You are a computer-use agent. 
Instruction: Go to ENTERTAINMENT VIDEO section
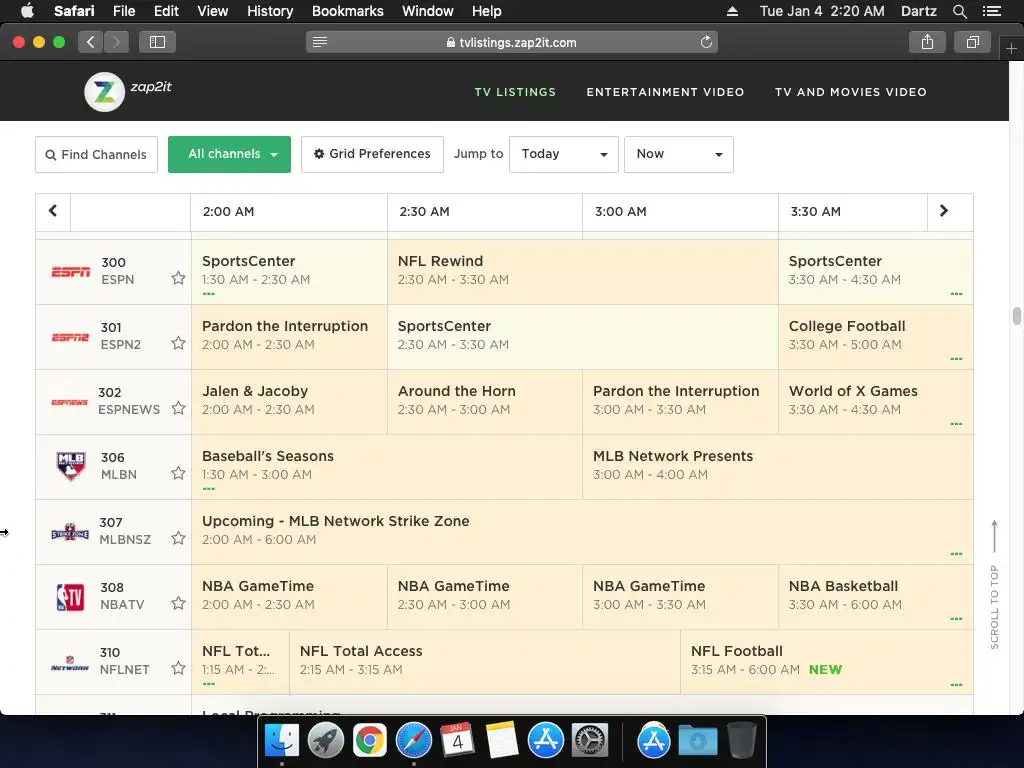[x=665, y=92]
